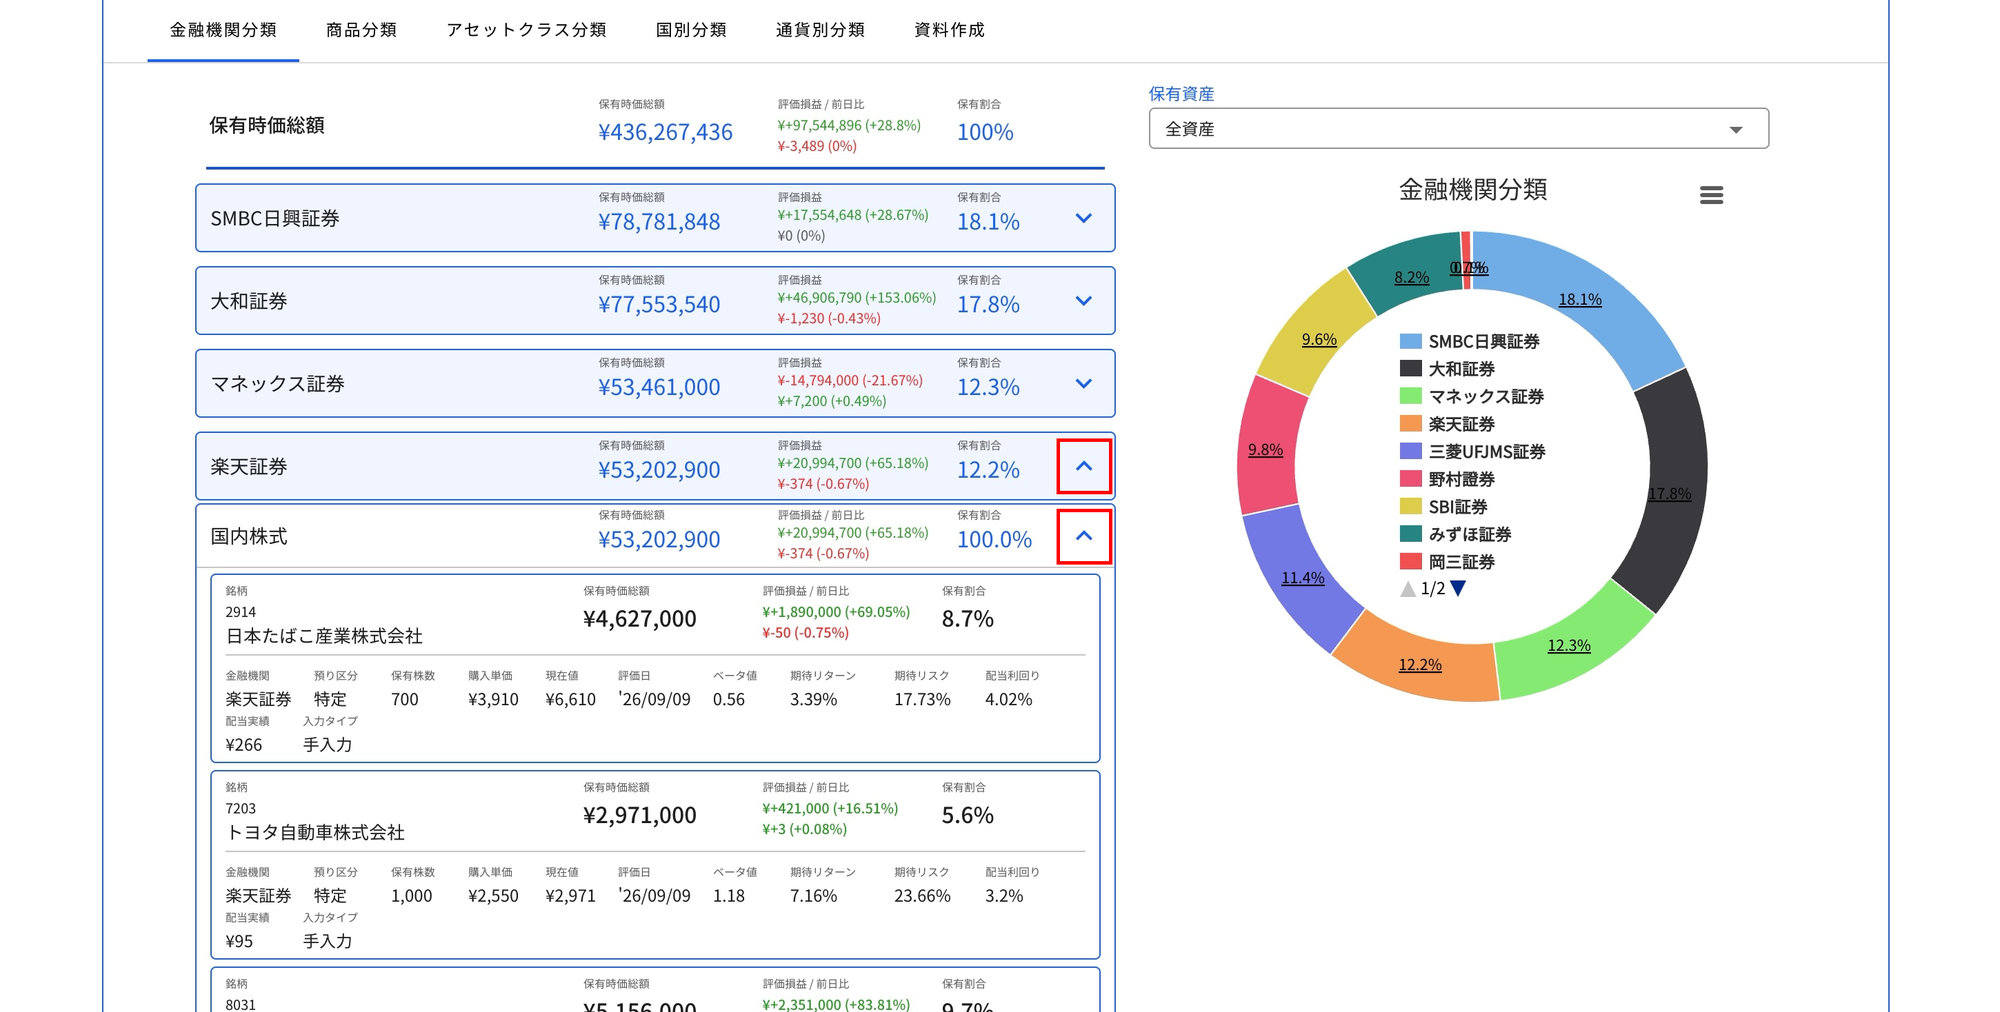Image resolution: width=2000 pixels, height=1012 pixels.
Task: Click the 11.4% donut chart label
Action: coord(1303,578)
